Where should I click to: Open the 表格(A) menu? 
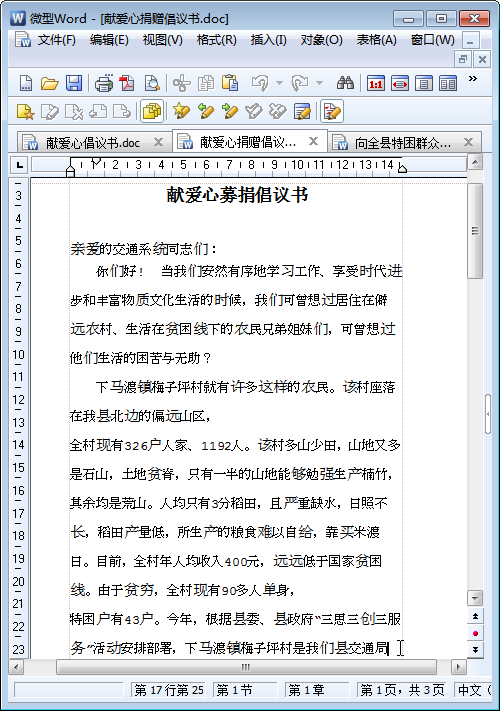pyautogui.click(x=376, y=40)
